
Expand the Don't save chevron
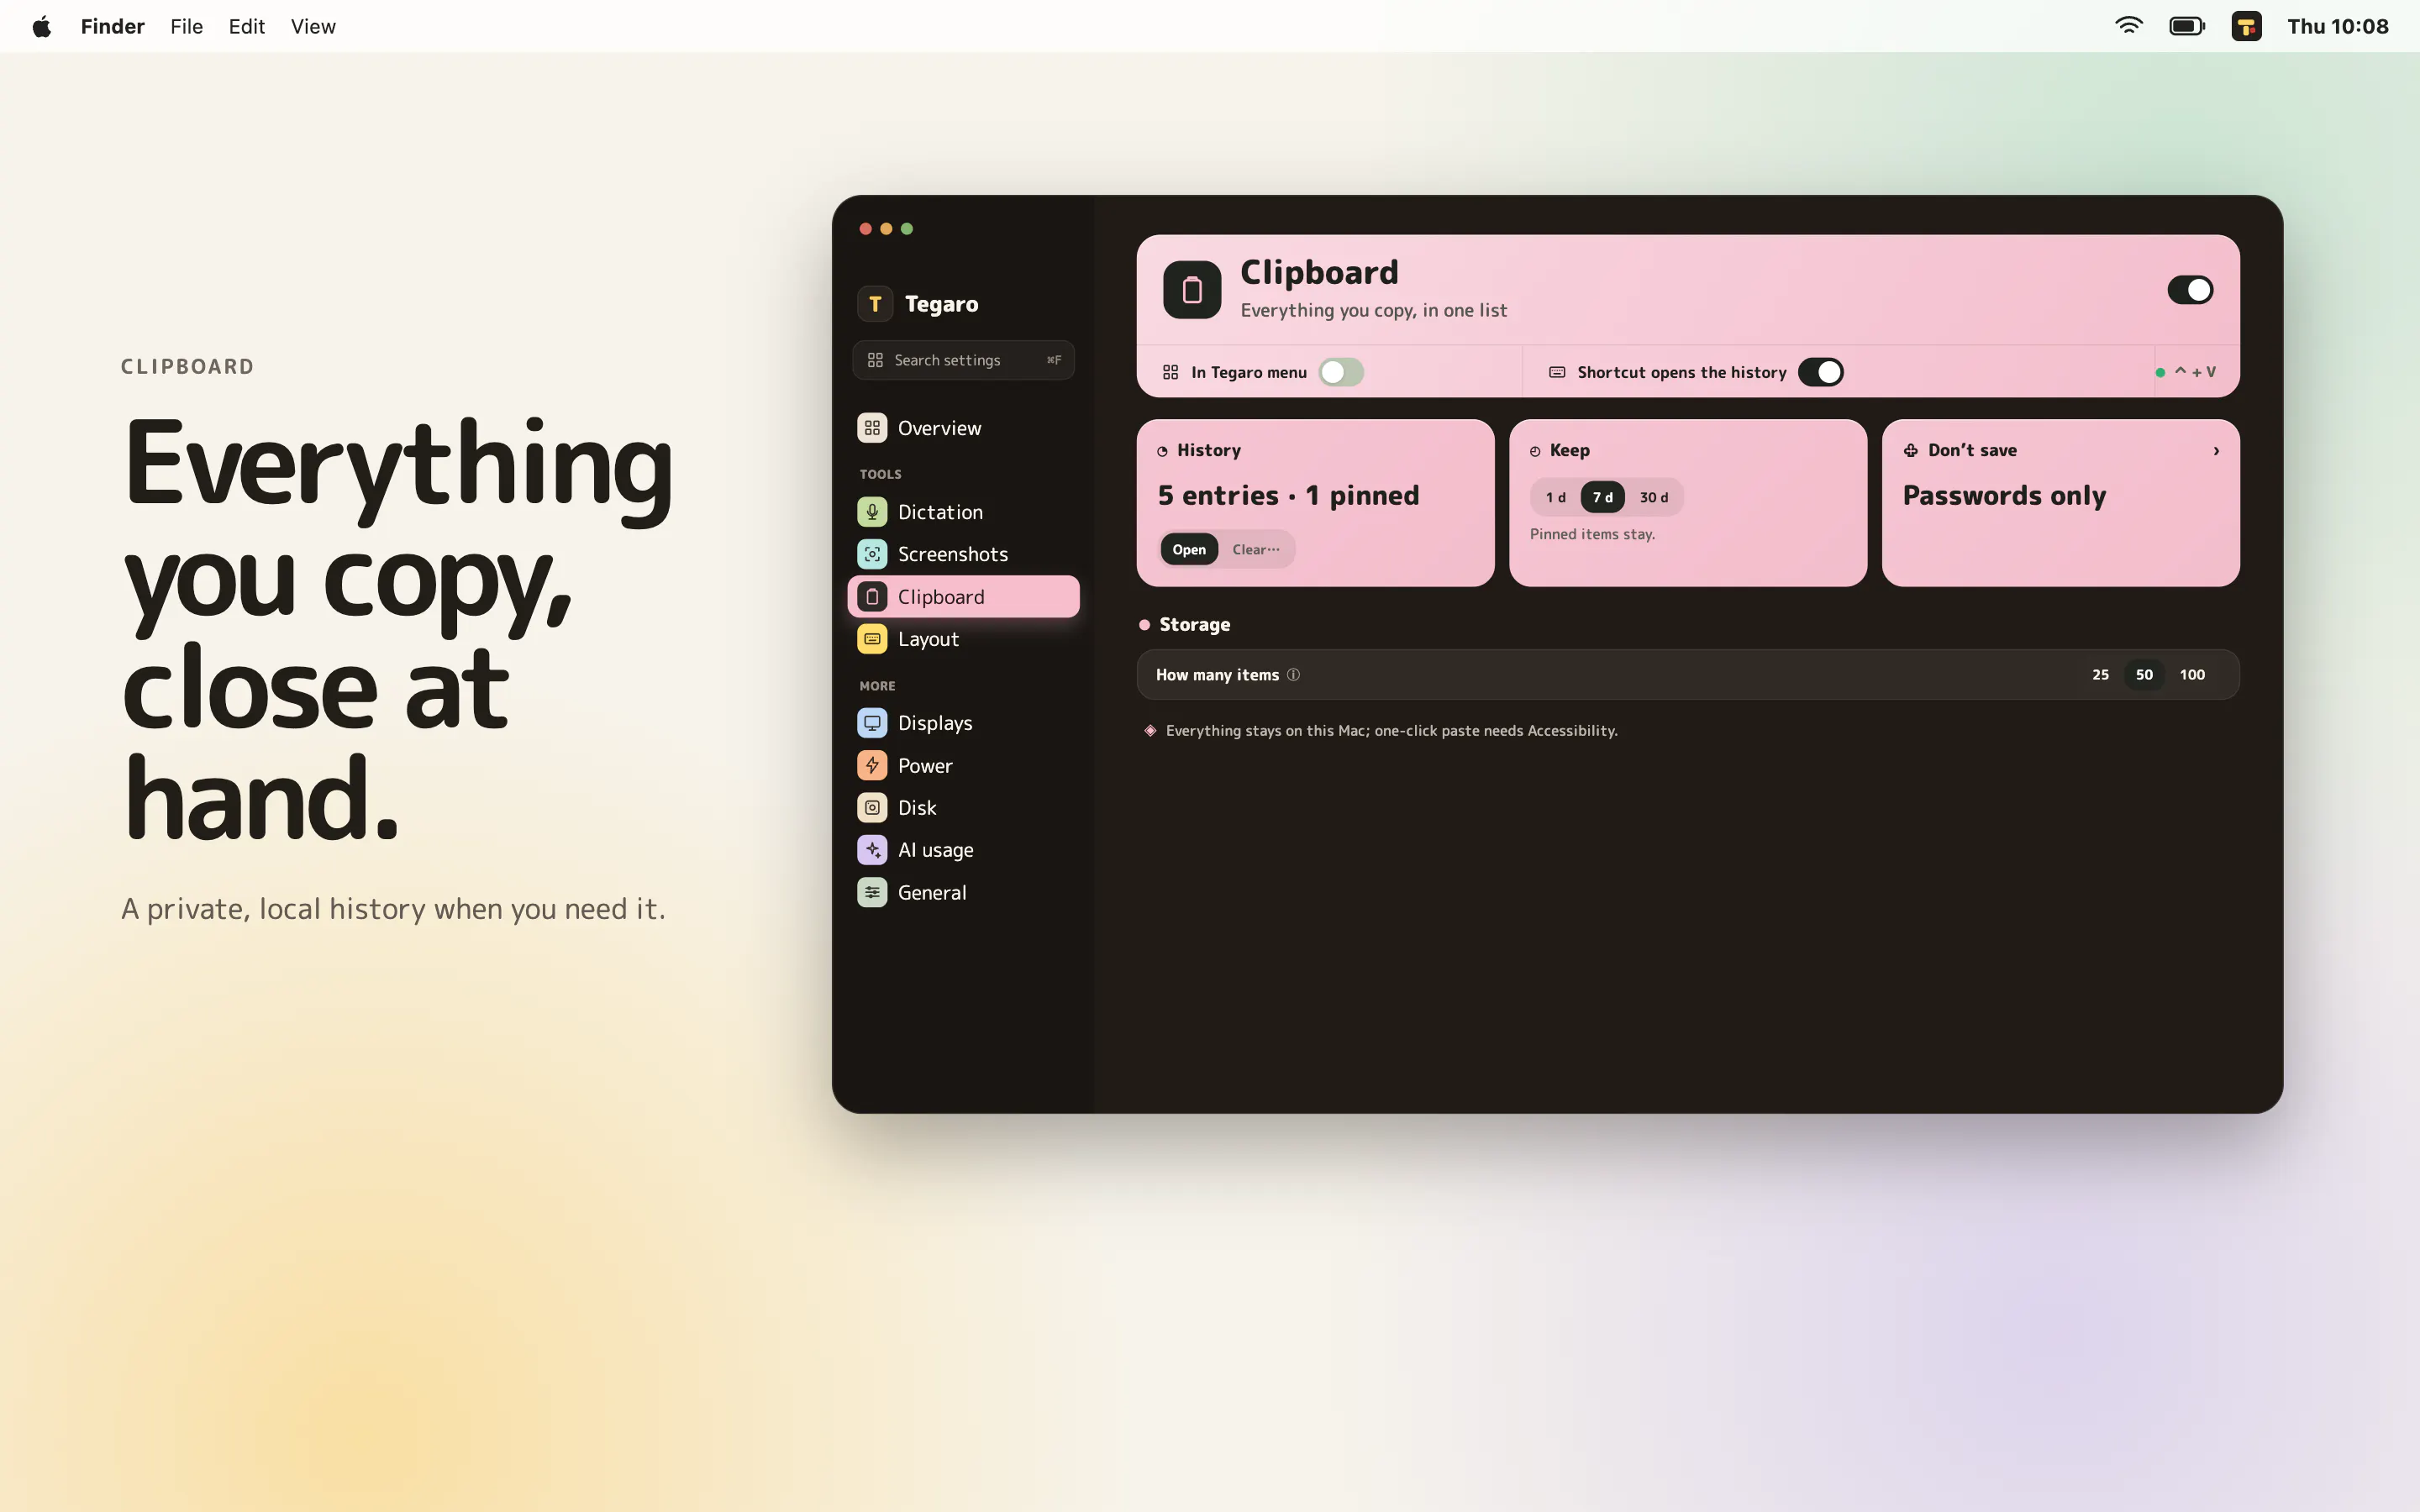click(2216, 451)
